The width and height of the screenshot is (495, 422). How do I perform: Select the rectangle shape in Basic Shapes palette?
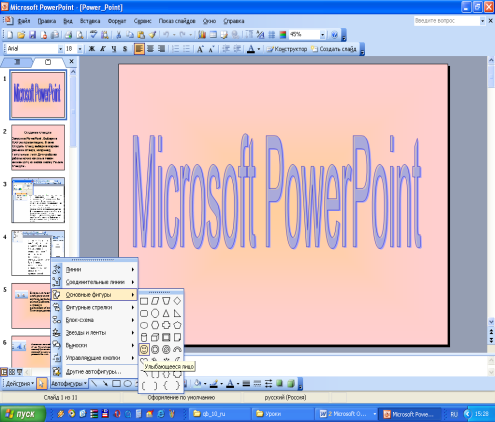144,301
